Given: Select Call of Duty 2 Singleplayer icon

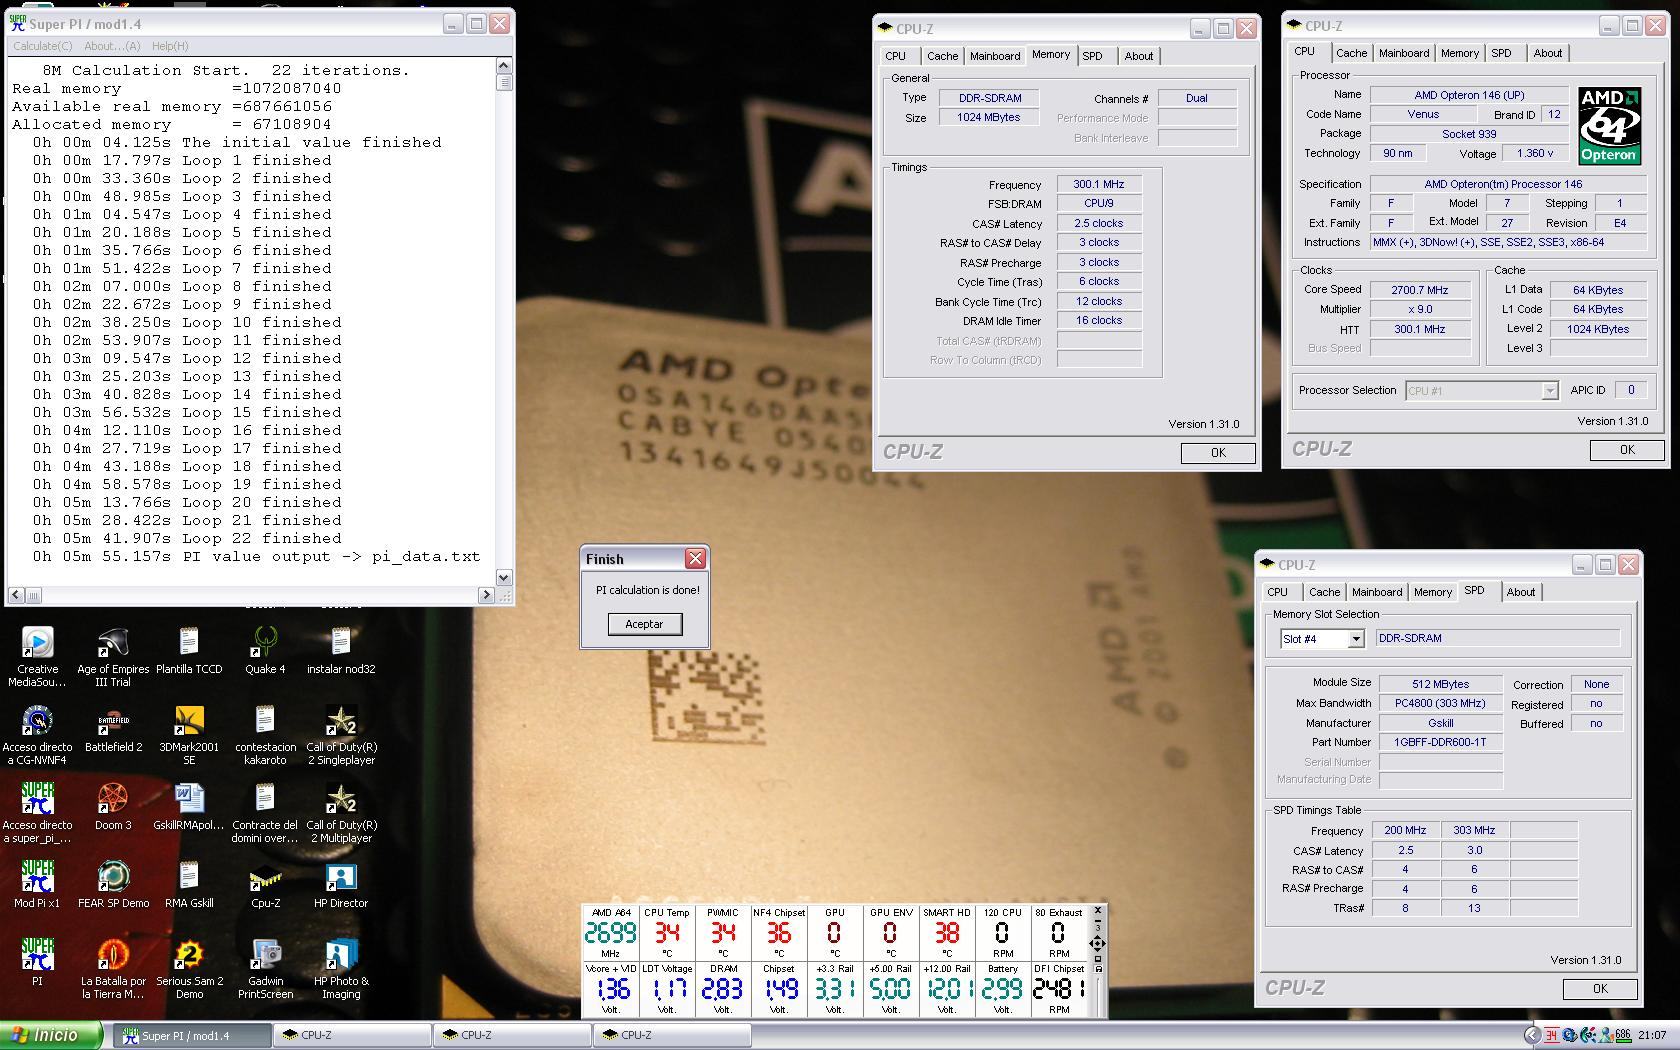Looking at the screenshot, I should coord(341,720).
